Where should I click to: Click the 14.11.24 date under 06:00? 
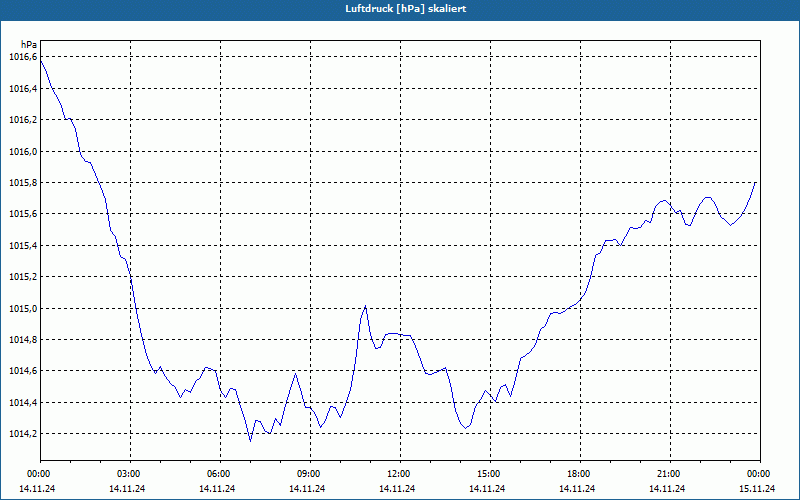click(x=217, y=488)
